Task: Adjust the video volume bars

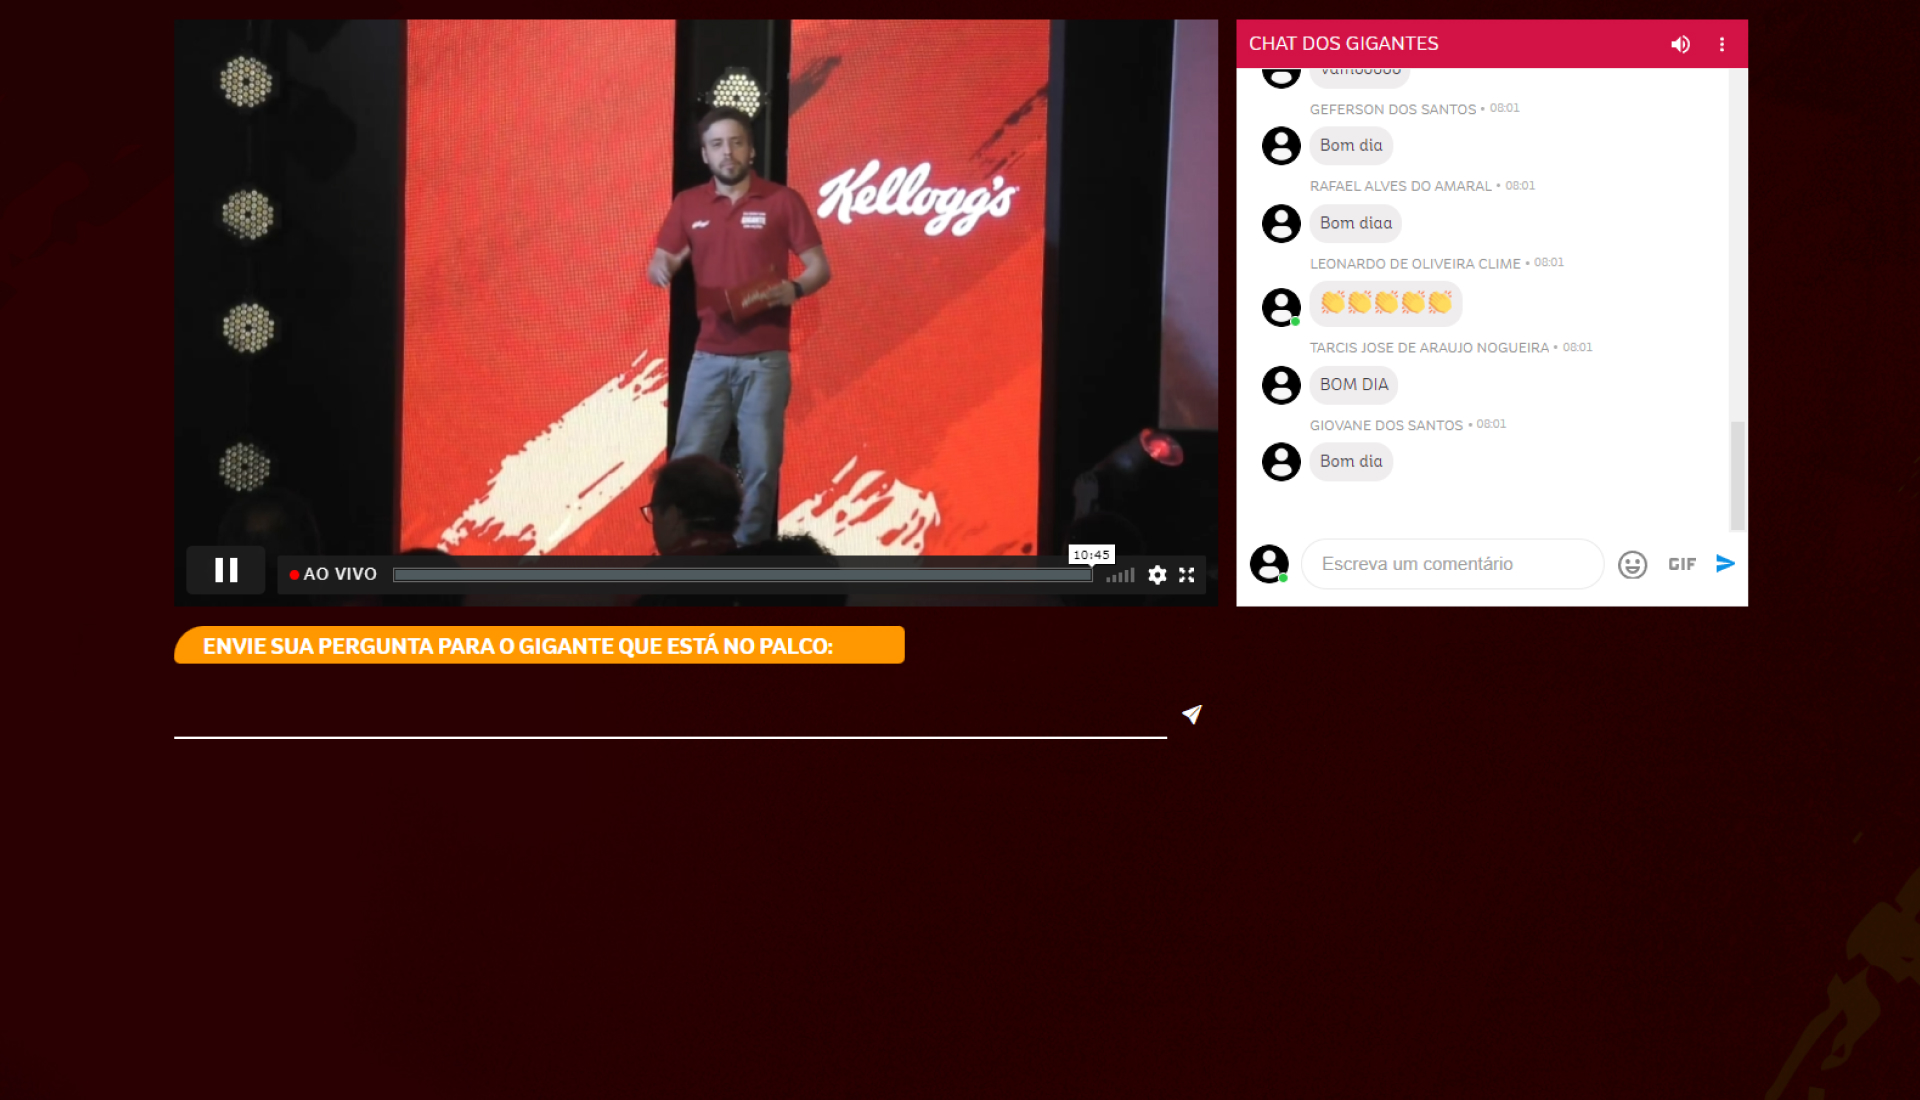Action: point(1121,575)
